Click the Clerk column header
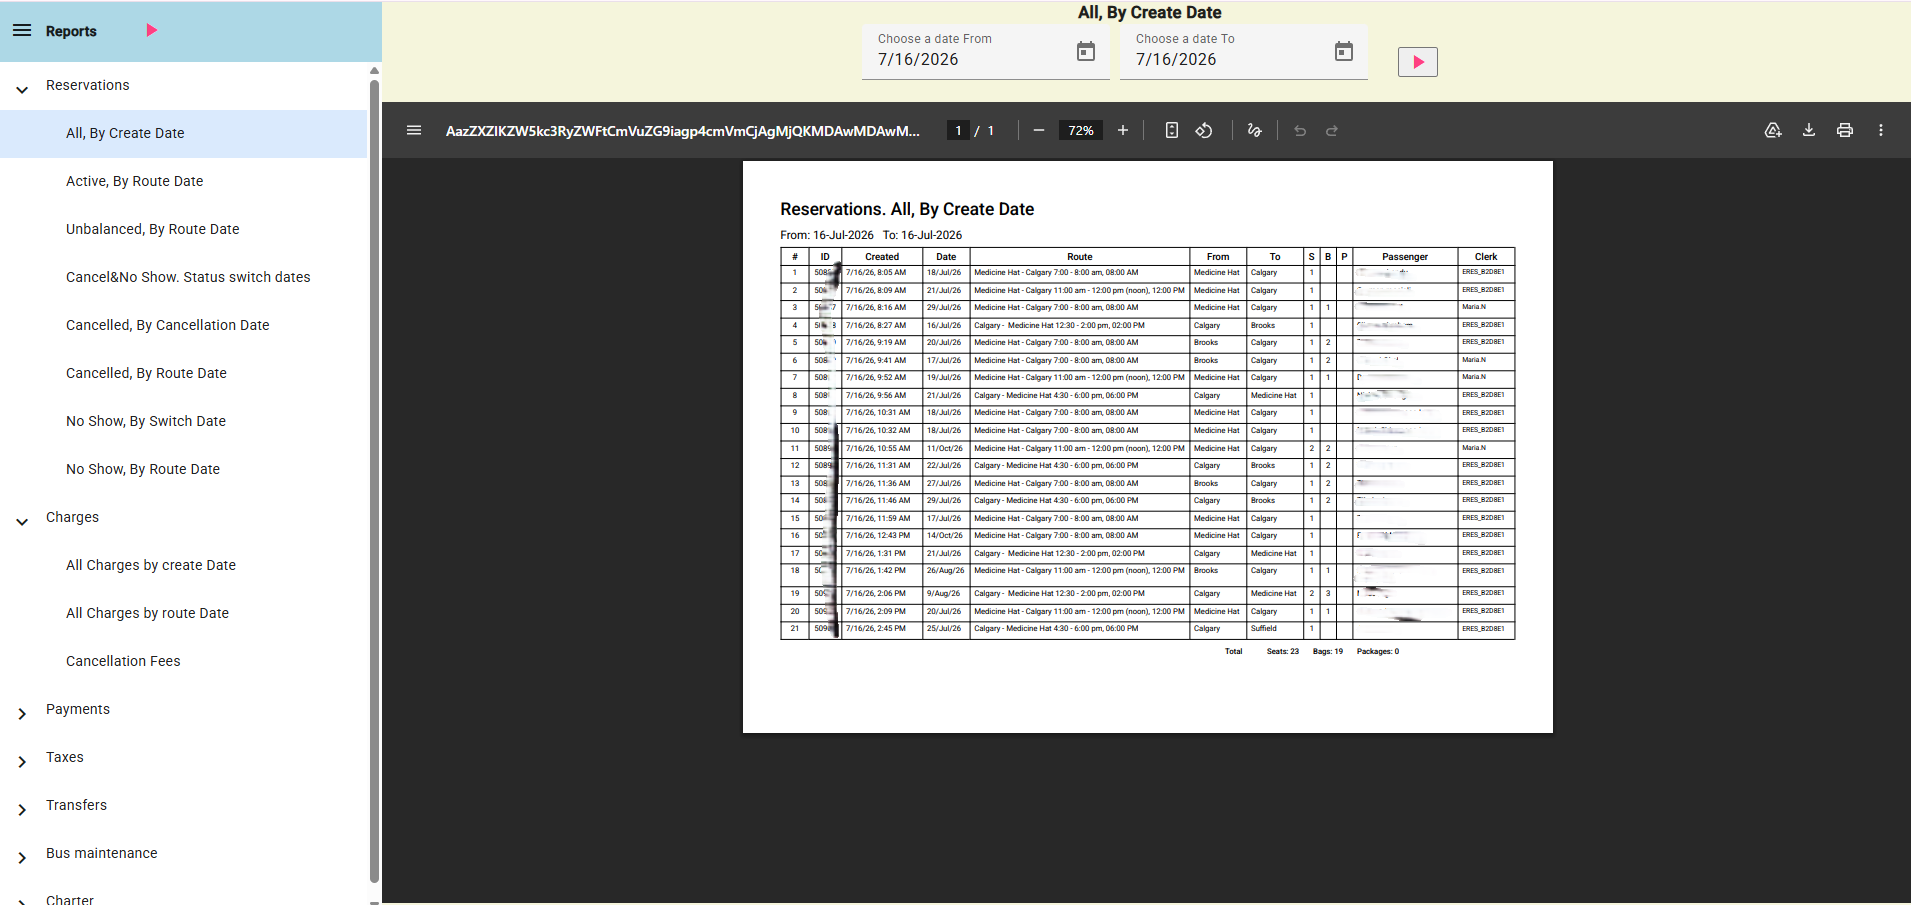The height and width of the screenshot is (905, 1911). 1486,257
